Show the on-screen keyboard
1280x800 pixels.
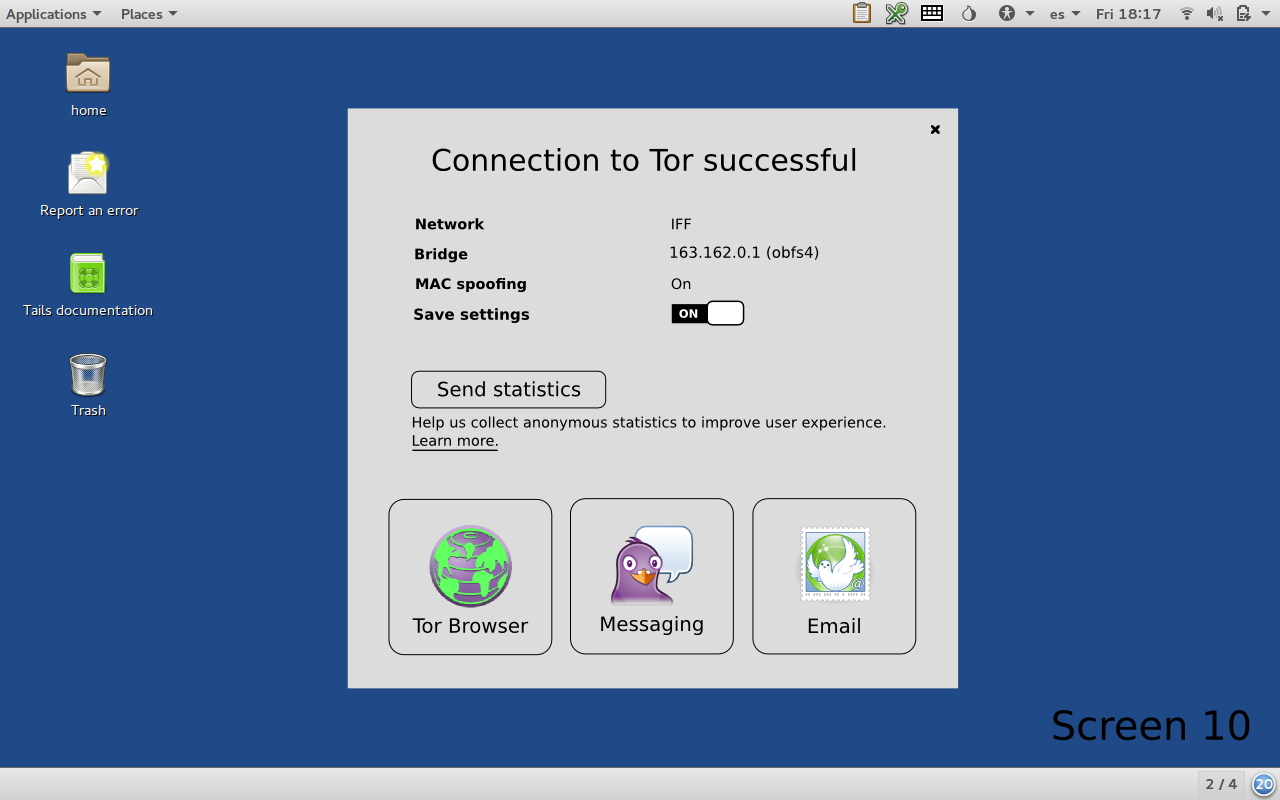point(932,14)
